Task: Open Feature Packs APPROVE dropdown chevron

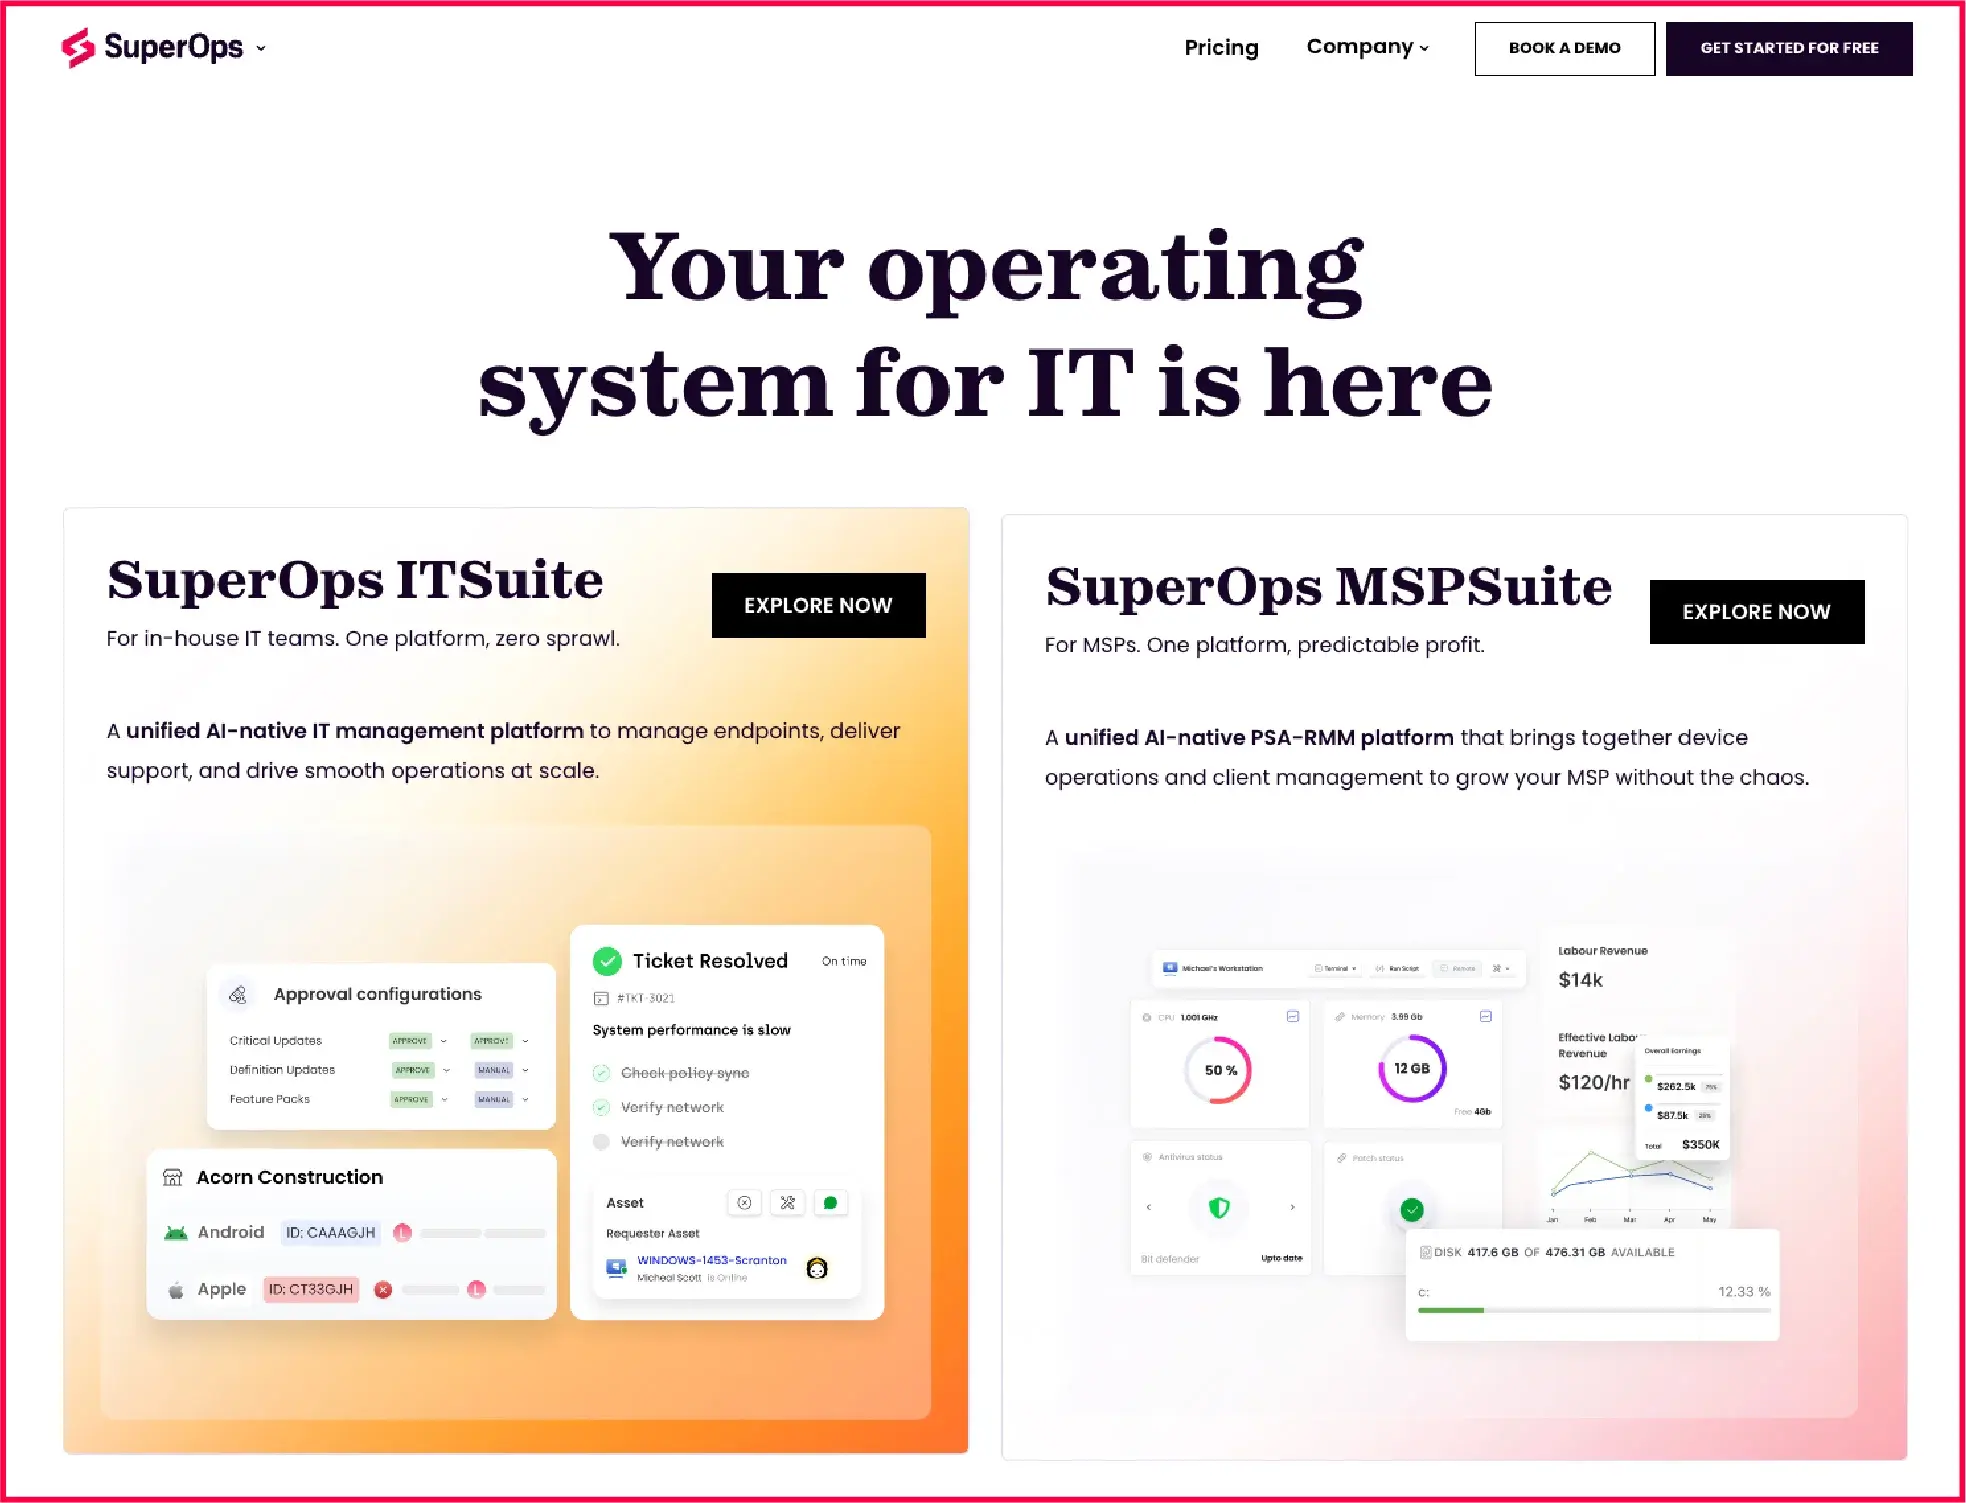Action: 444,1099
